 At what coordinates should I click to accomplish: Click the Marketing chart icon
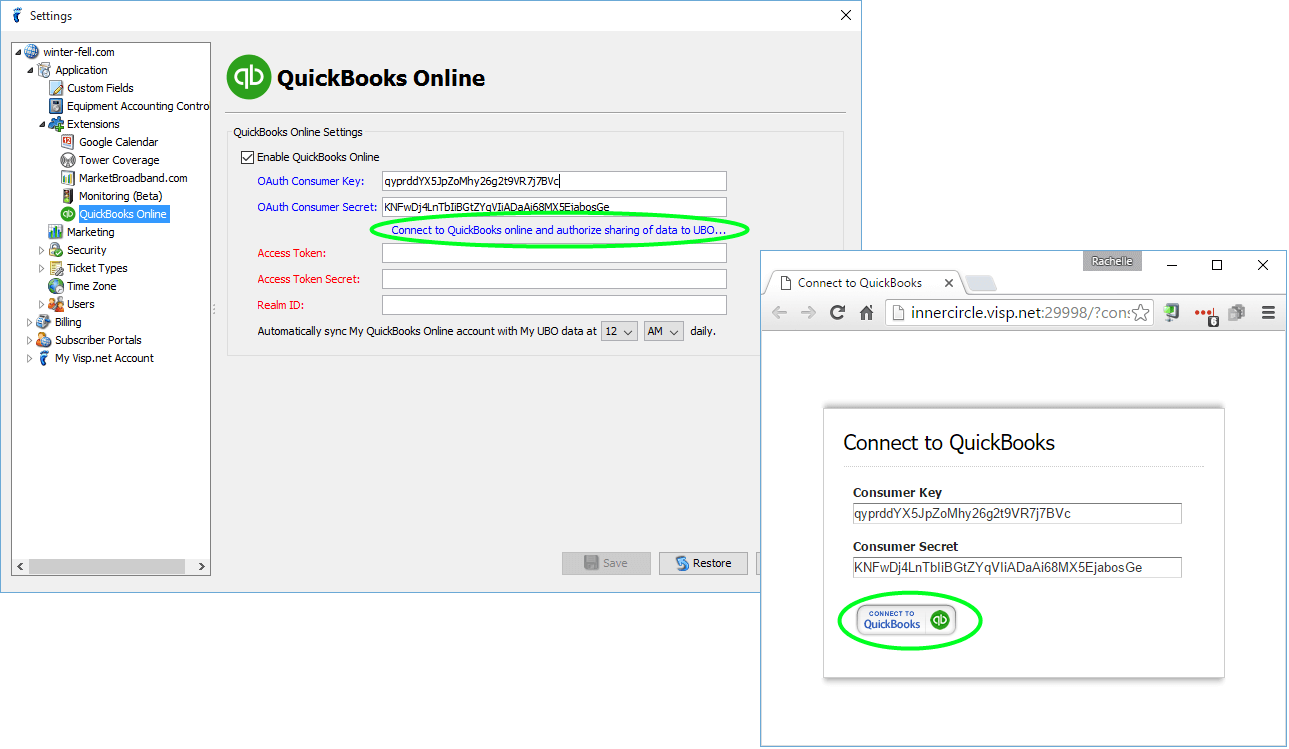pyautogui.click(x=56, y=232)
